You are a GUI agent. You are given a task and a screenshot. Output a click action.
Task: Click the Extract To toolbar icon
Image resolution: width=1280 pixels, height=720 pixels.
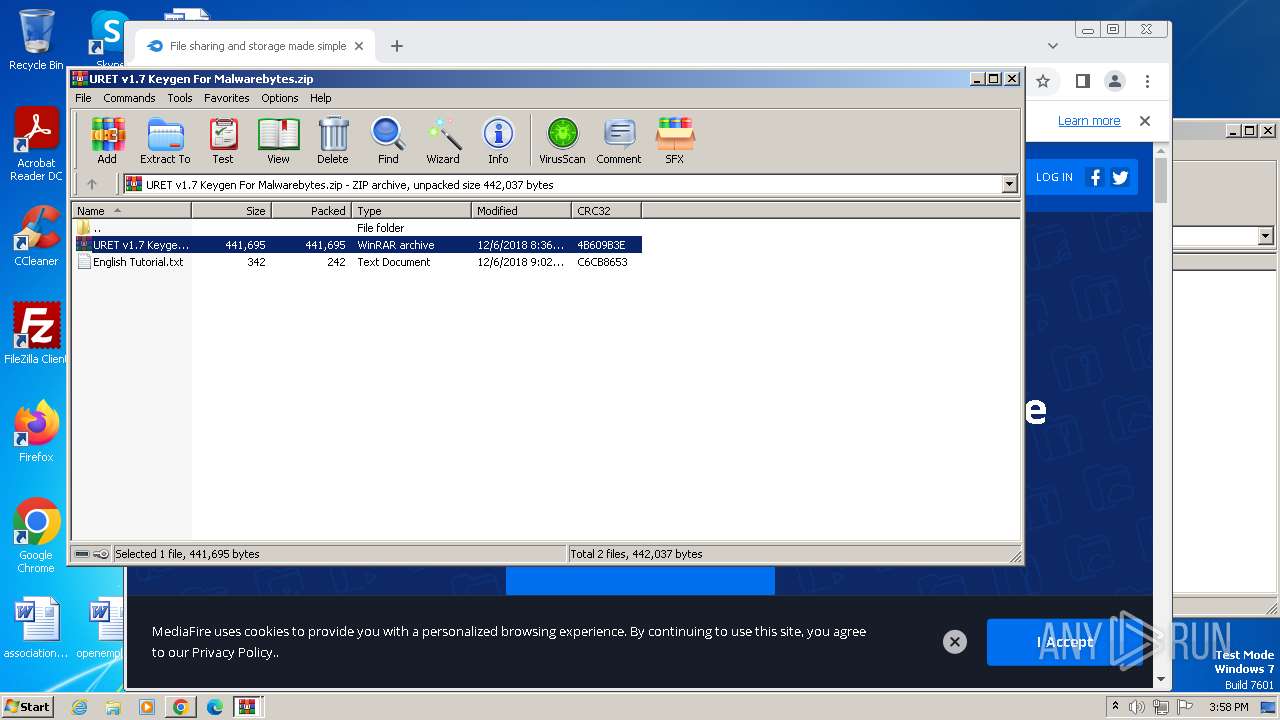165,141
